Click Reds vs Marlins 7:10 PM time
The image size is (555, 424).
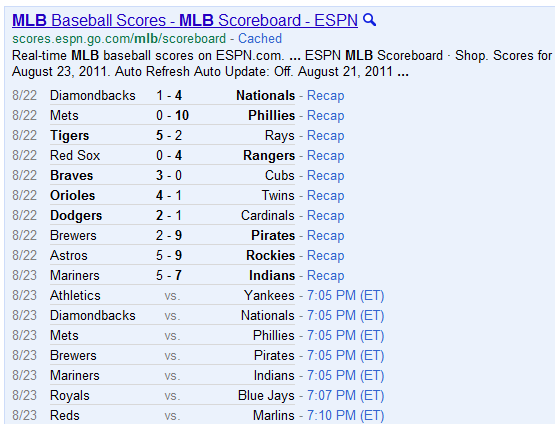pyautogui.click(x=345, y=416)
